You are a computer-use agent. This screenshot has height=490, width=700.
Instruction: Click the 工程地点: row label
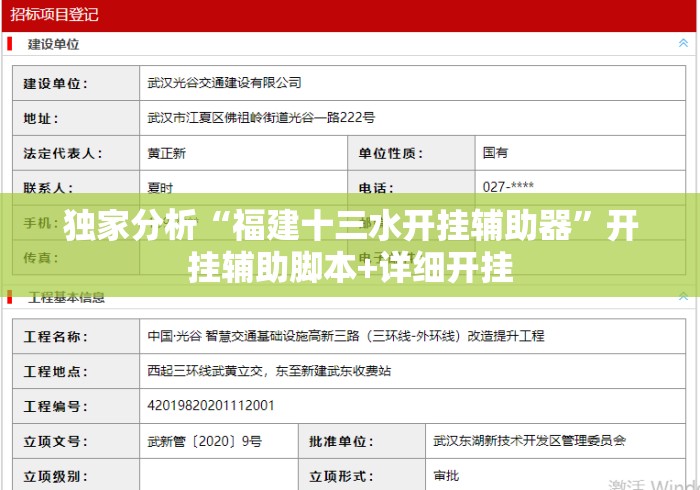(56, 371)
